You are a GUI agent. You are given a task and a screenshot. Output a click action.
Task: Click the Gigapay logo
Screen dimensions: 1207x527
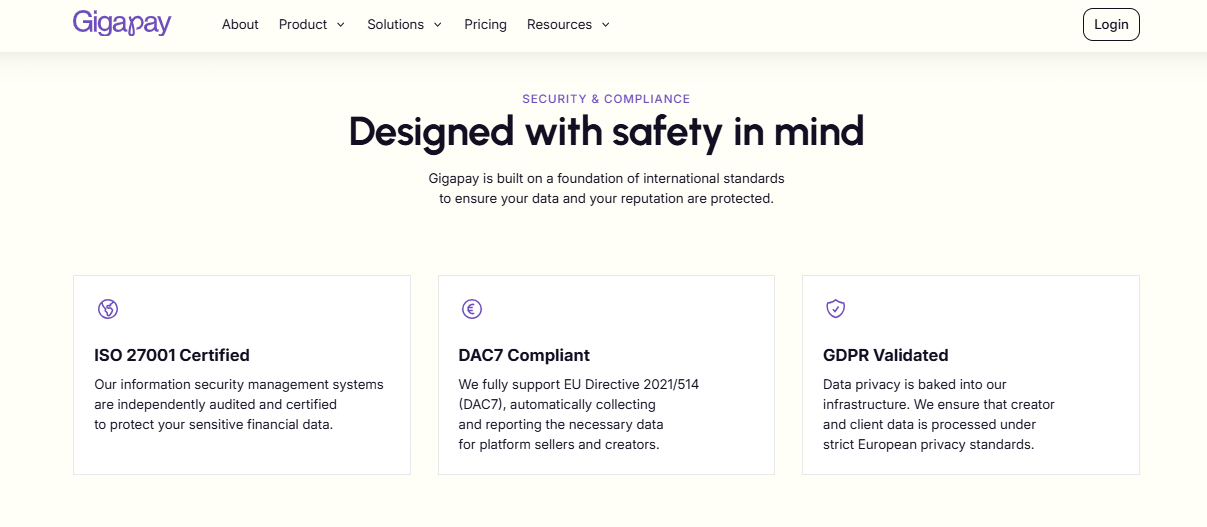pyautogui.click(x=122, y=23)
